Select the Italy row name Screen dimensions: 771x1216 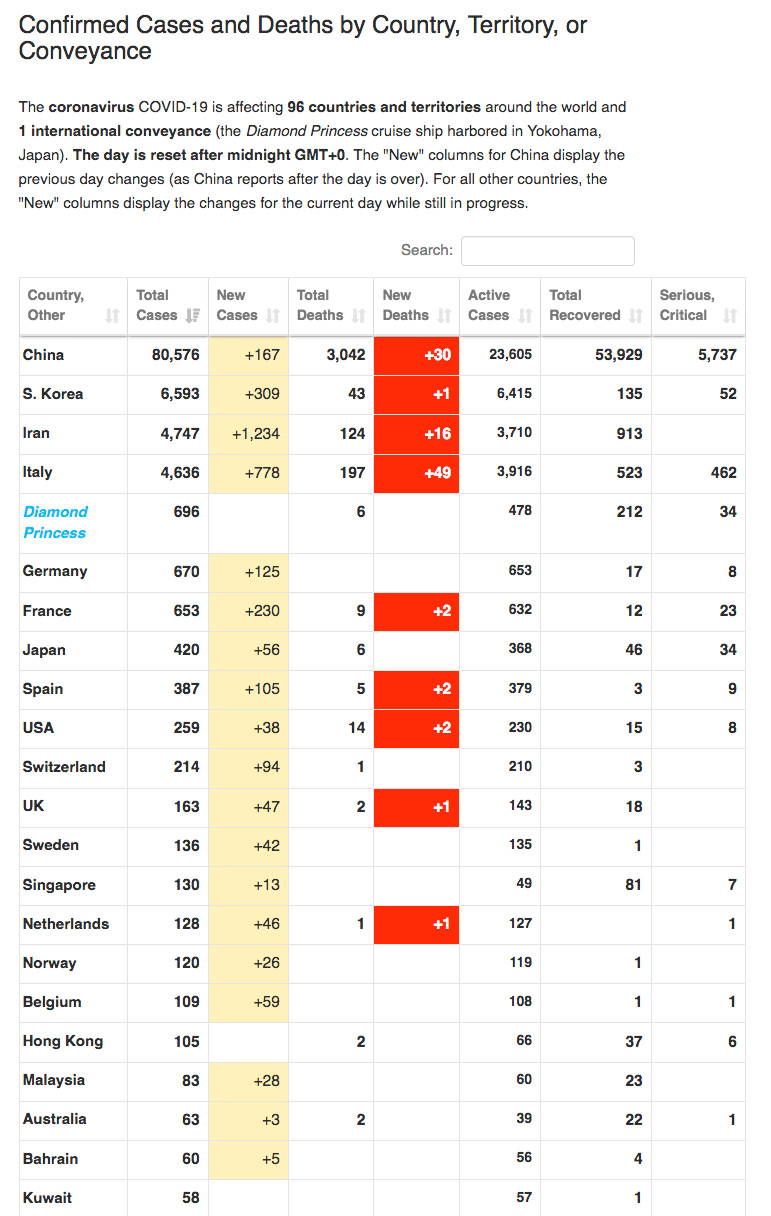coord(38,472)
